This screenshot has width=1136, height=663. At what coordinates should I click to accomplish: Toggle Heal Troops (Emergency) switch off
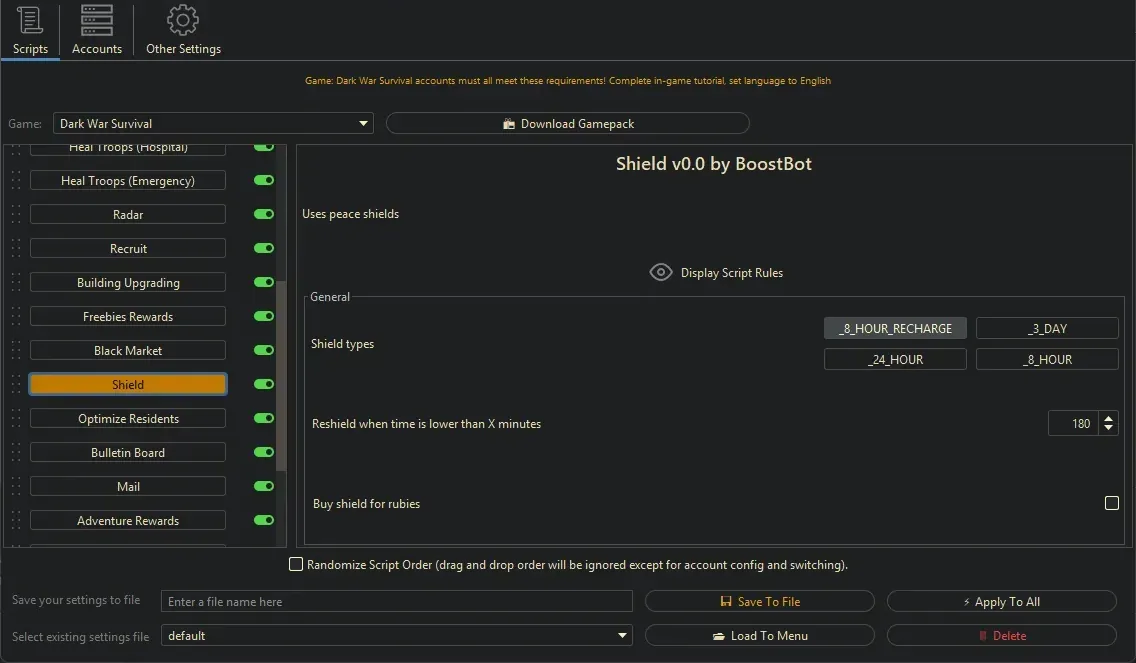coord(264,180)
